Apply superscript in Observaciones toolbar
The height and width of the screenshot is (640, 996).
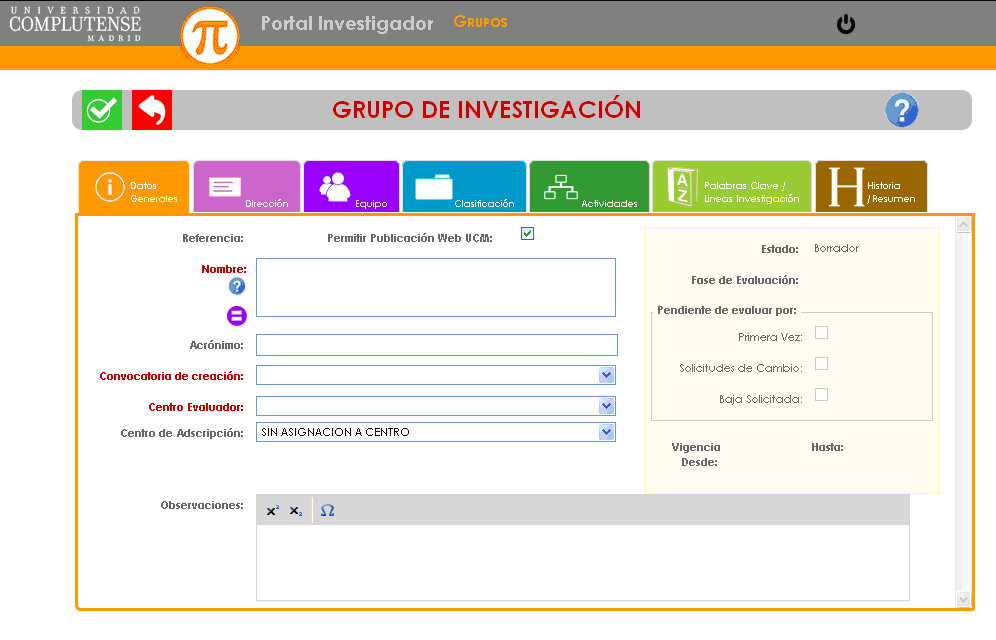272,511
